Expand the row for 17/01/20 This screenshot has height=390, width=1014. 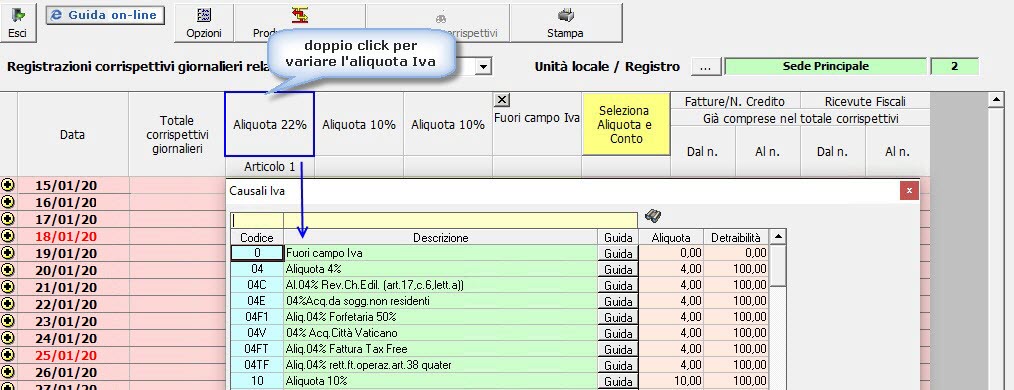tap(8, 219)
